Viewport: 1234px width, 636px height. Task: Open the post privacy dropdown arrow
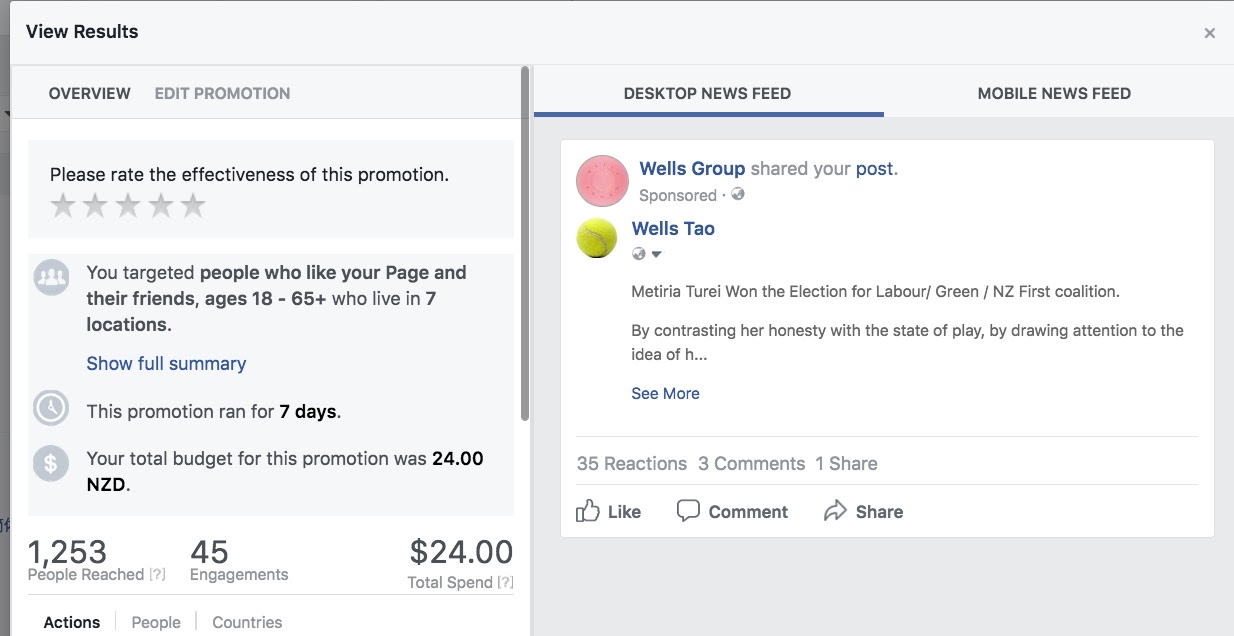657,254
